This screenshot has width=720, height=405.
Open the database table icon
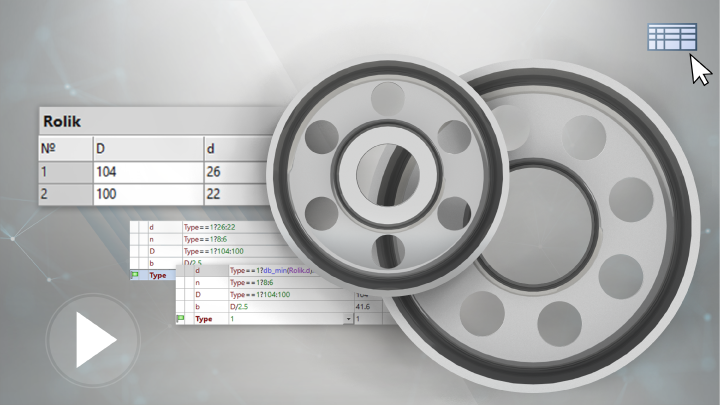coord(671,38)
